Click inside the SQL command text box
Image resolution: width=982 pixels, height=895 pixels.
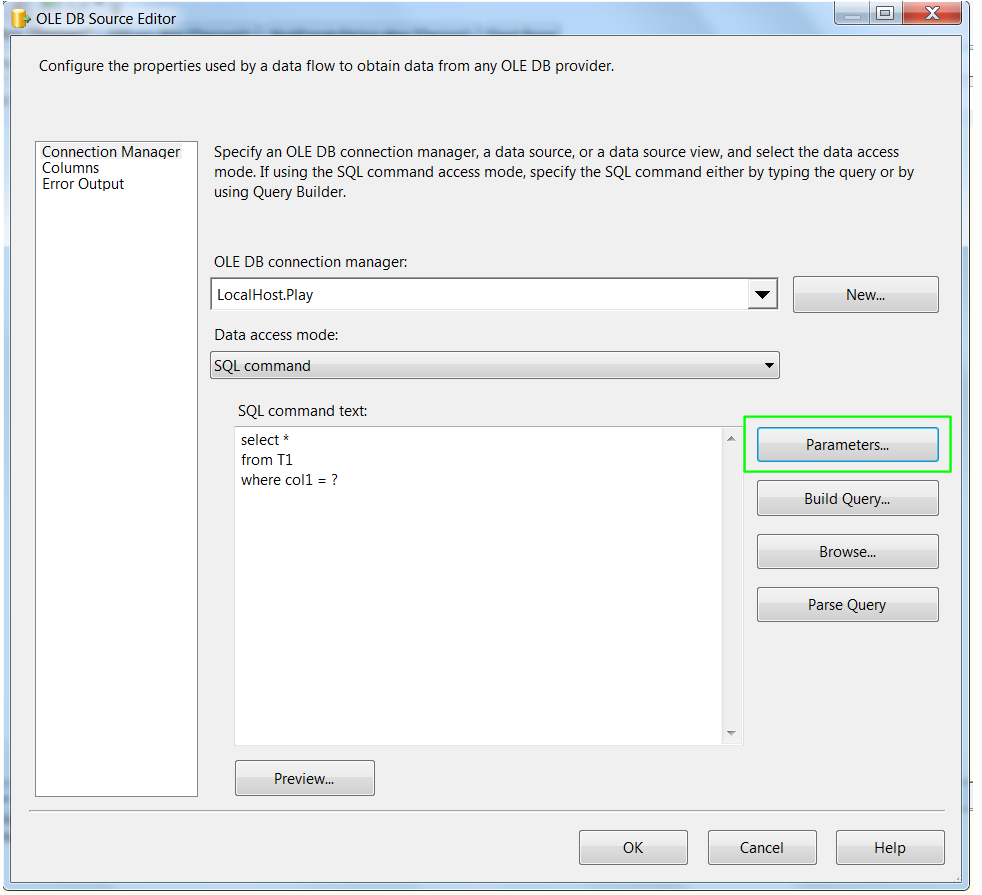coord(478,586)
